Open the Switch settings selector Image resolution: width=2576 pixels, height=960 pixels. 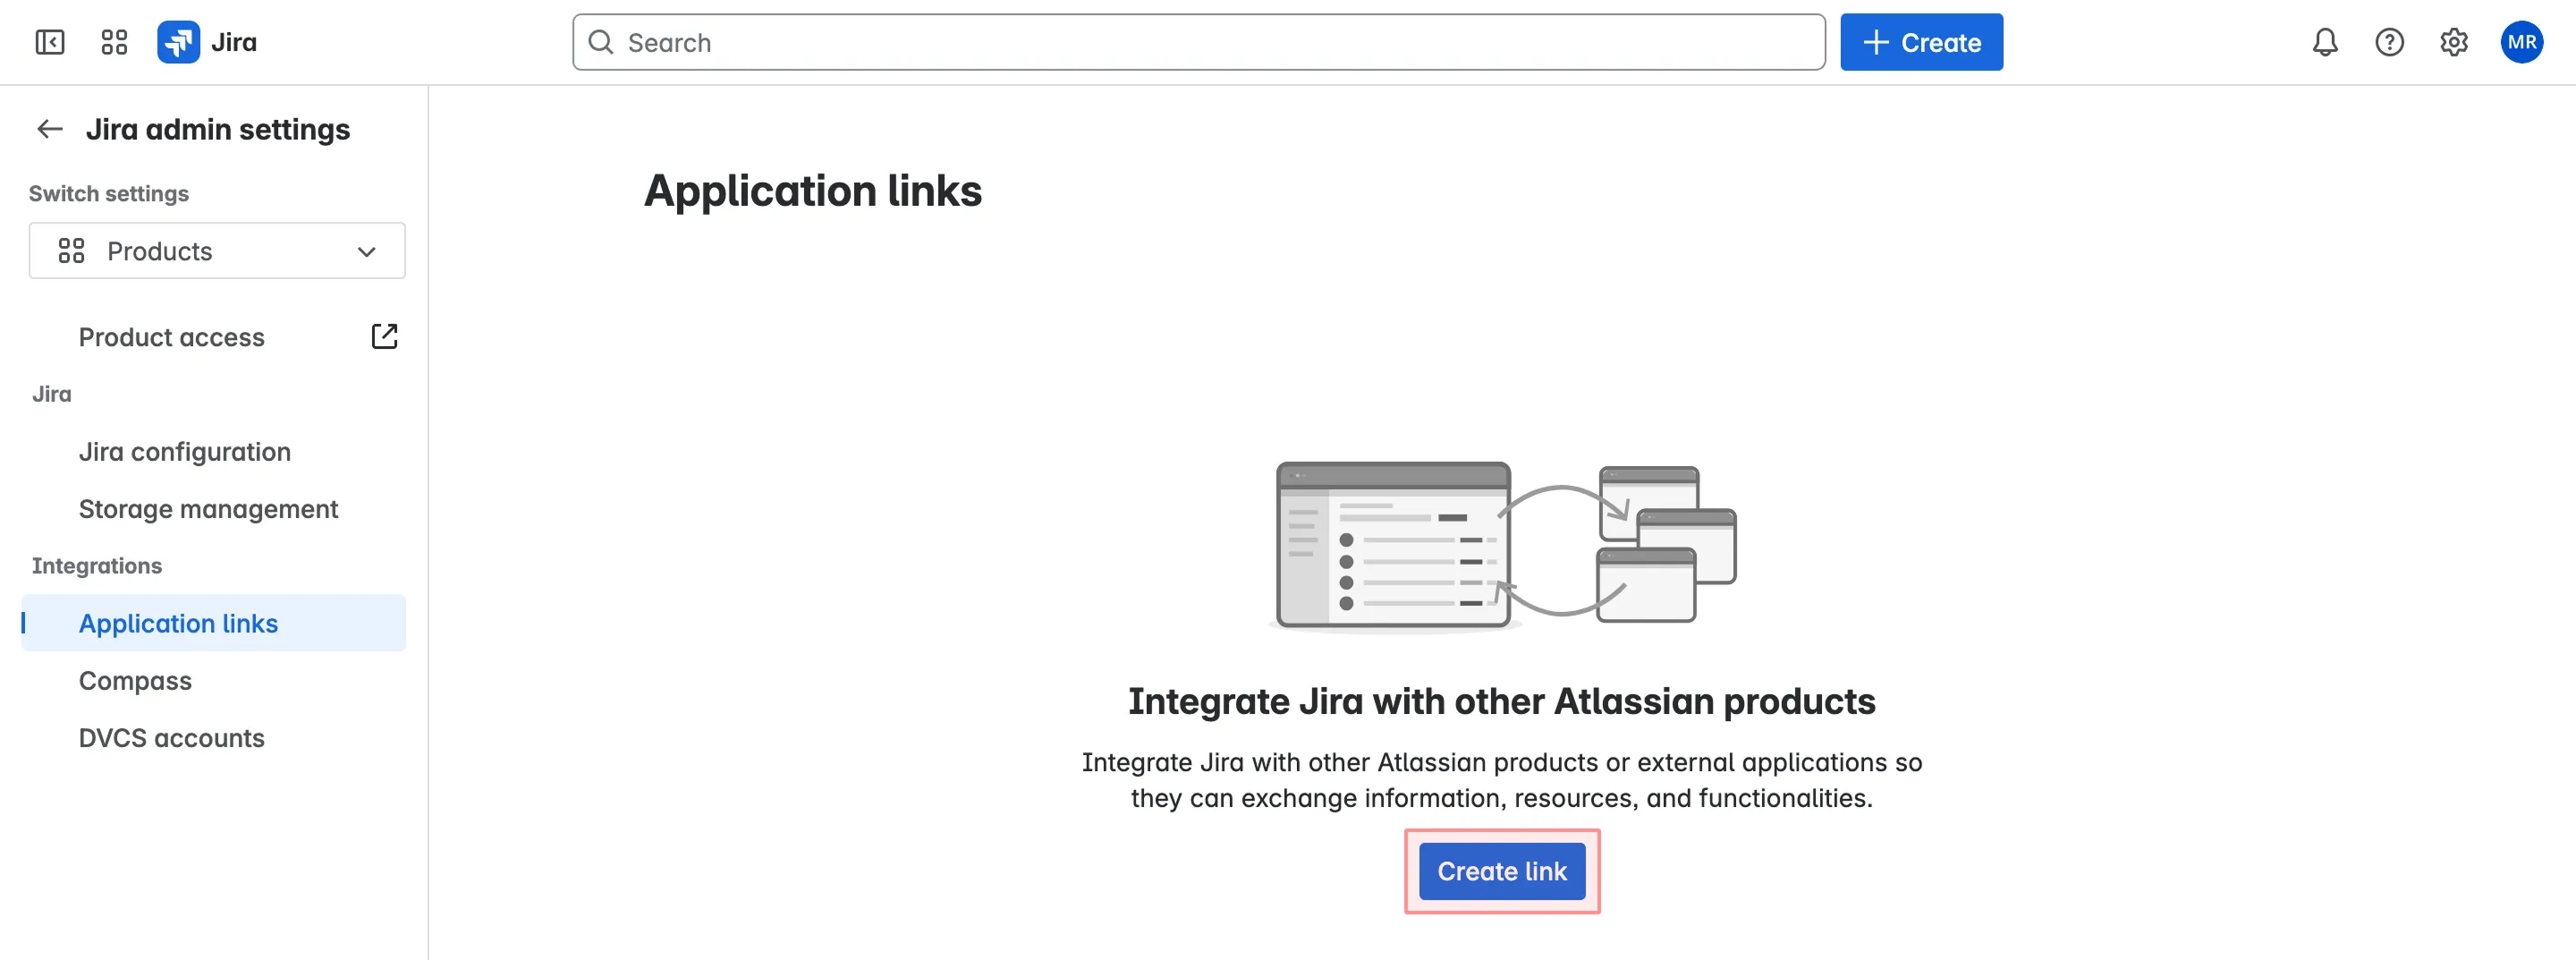point(216,251)
